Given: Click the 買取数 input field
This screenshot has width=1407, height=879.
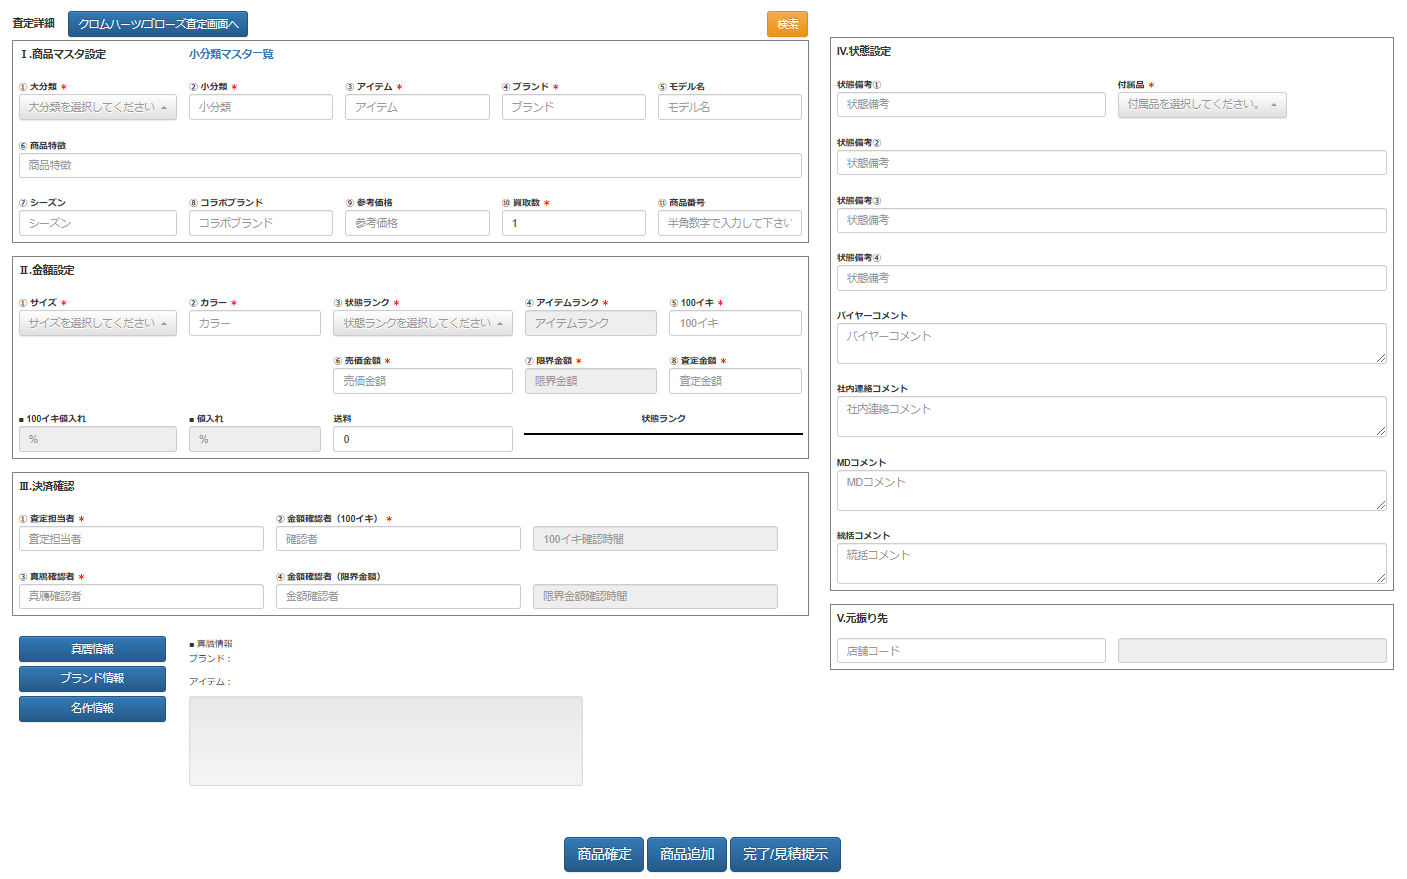Looking at the screenshot, I should click(x=573, y=223).
